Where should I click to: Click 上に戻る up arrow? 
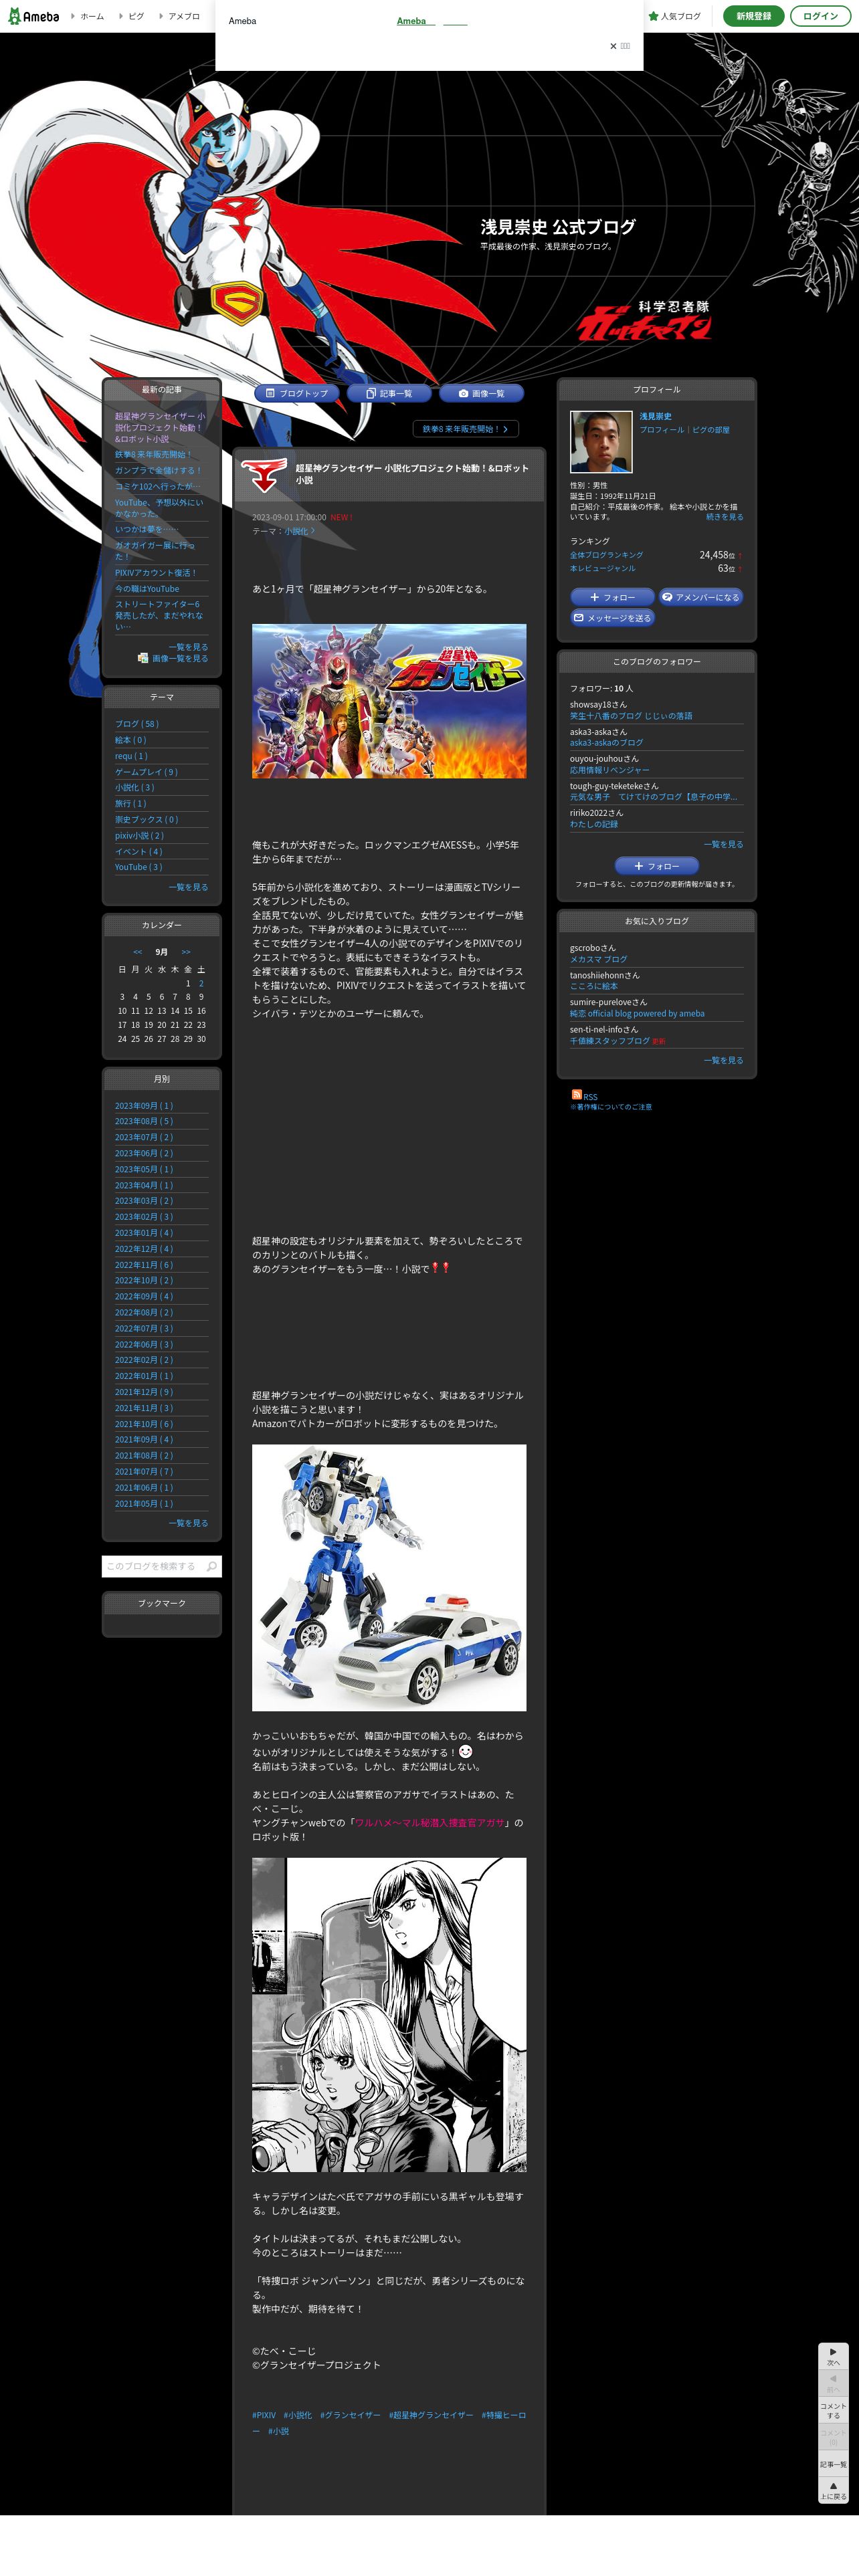833,2490
